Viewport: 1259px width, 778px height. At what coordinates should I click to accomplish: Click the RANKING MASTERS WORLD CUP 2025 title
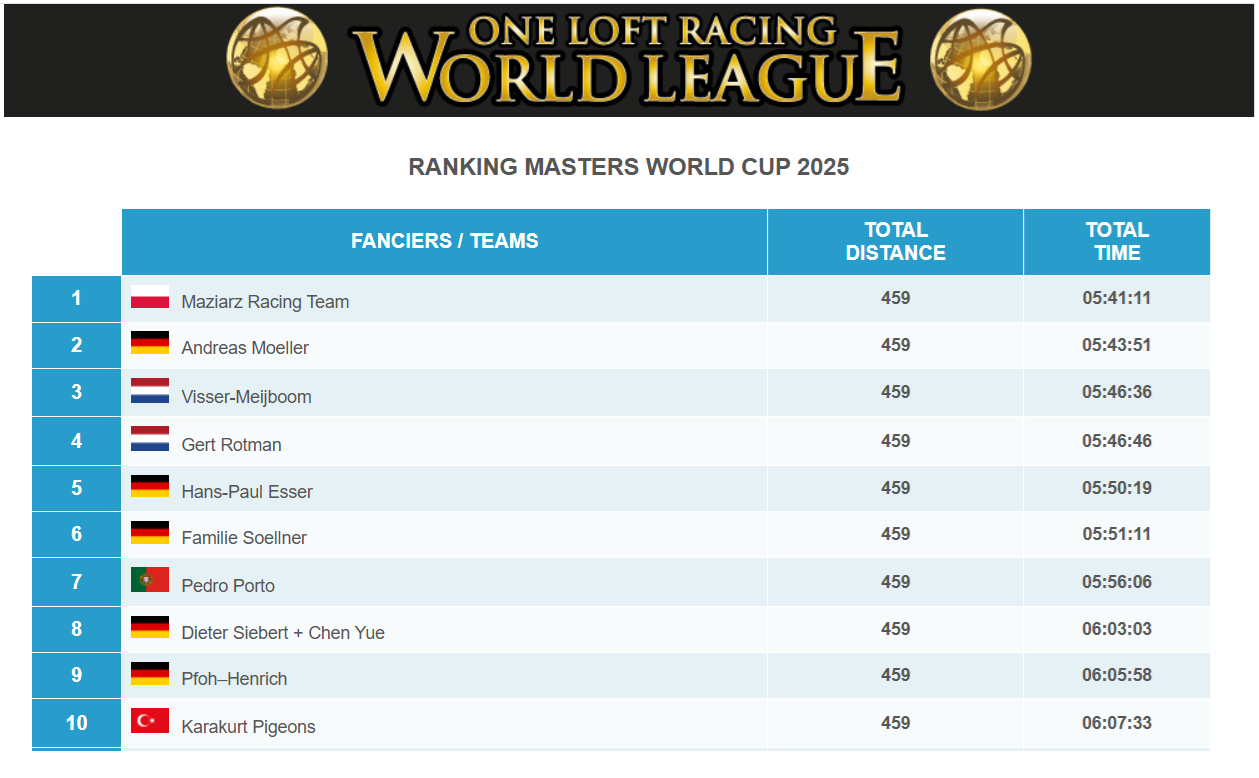click(629, 167)
